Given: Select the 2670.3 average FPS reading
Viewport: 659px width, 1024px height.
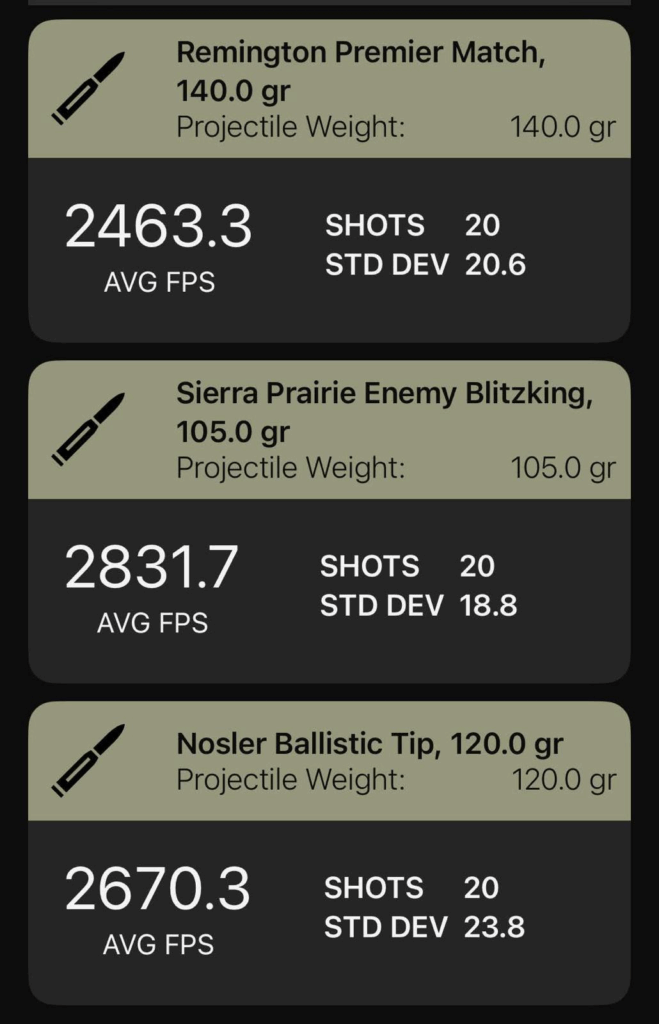Looking at the screenshot, I should (158, 889).
